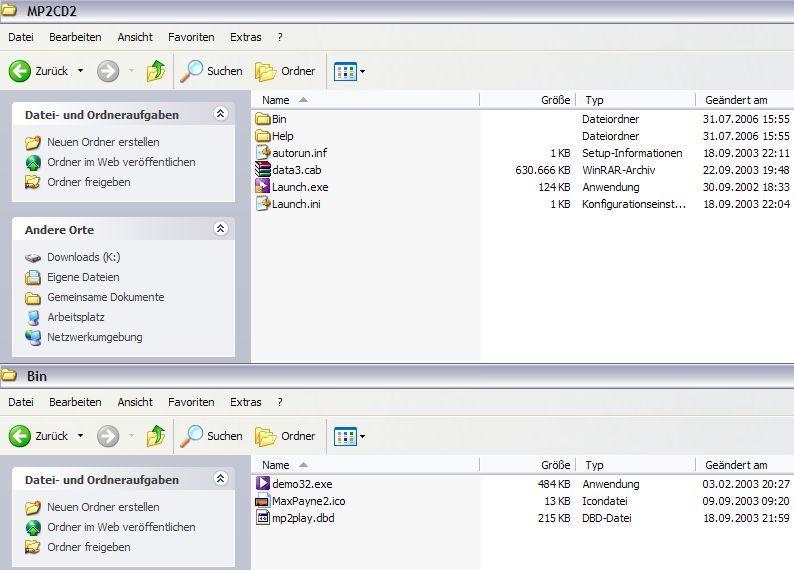
Task: Sort by Typ column in MP2CD2 window
Action: 636,100
